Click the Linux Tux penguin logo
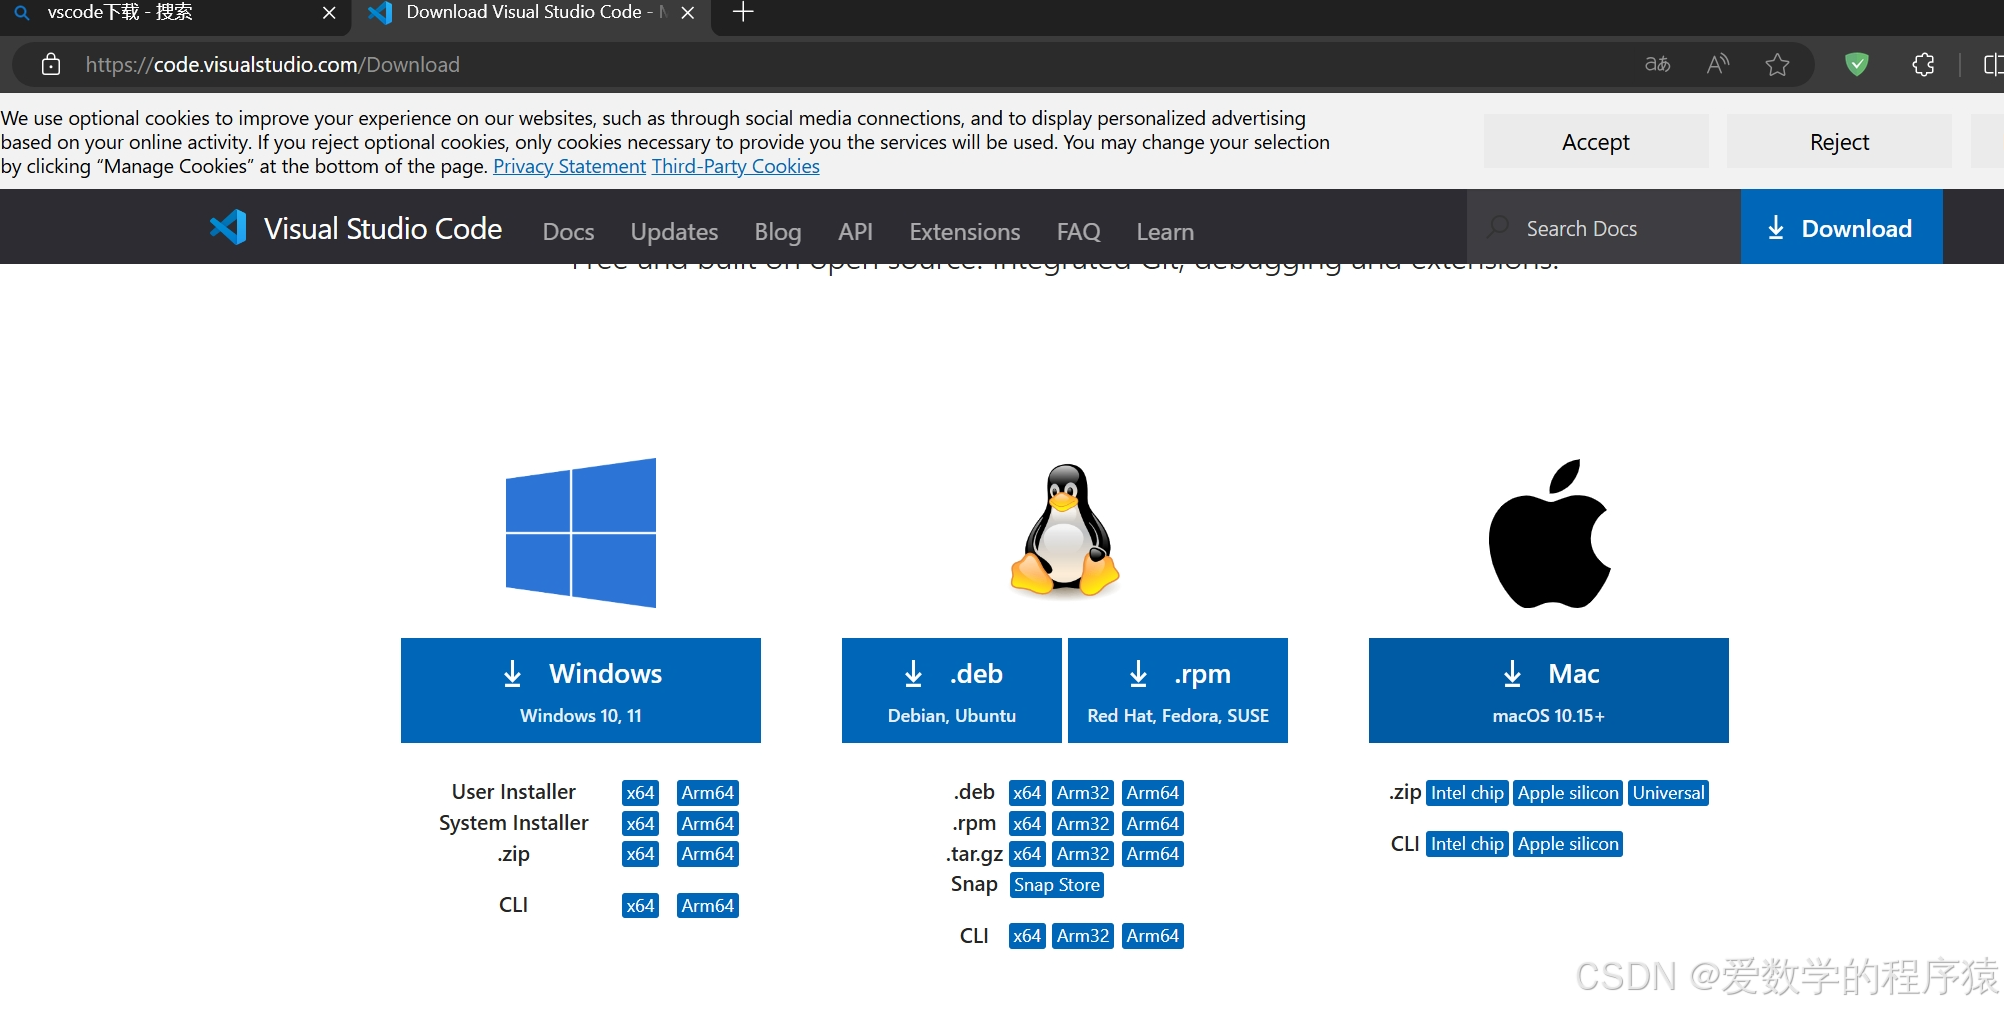 click(1065, 531)
